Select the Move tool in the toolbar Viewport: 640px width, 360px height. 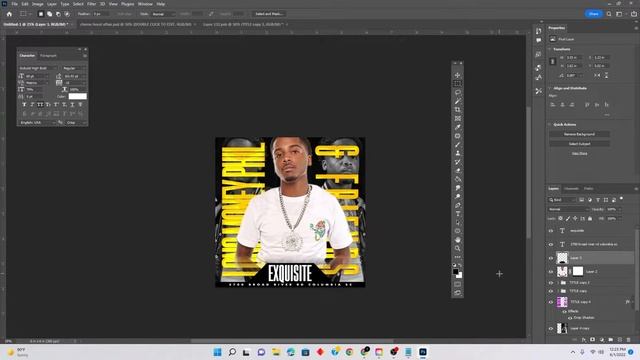458,75
